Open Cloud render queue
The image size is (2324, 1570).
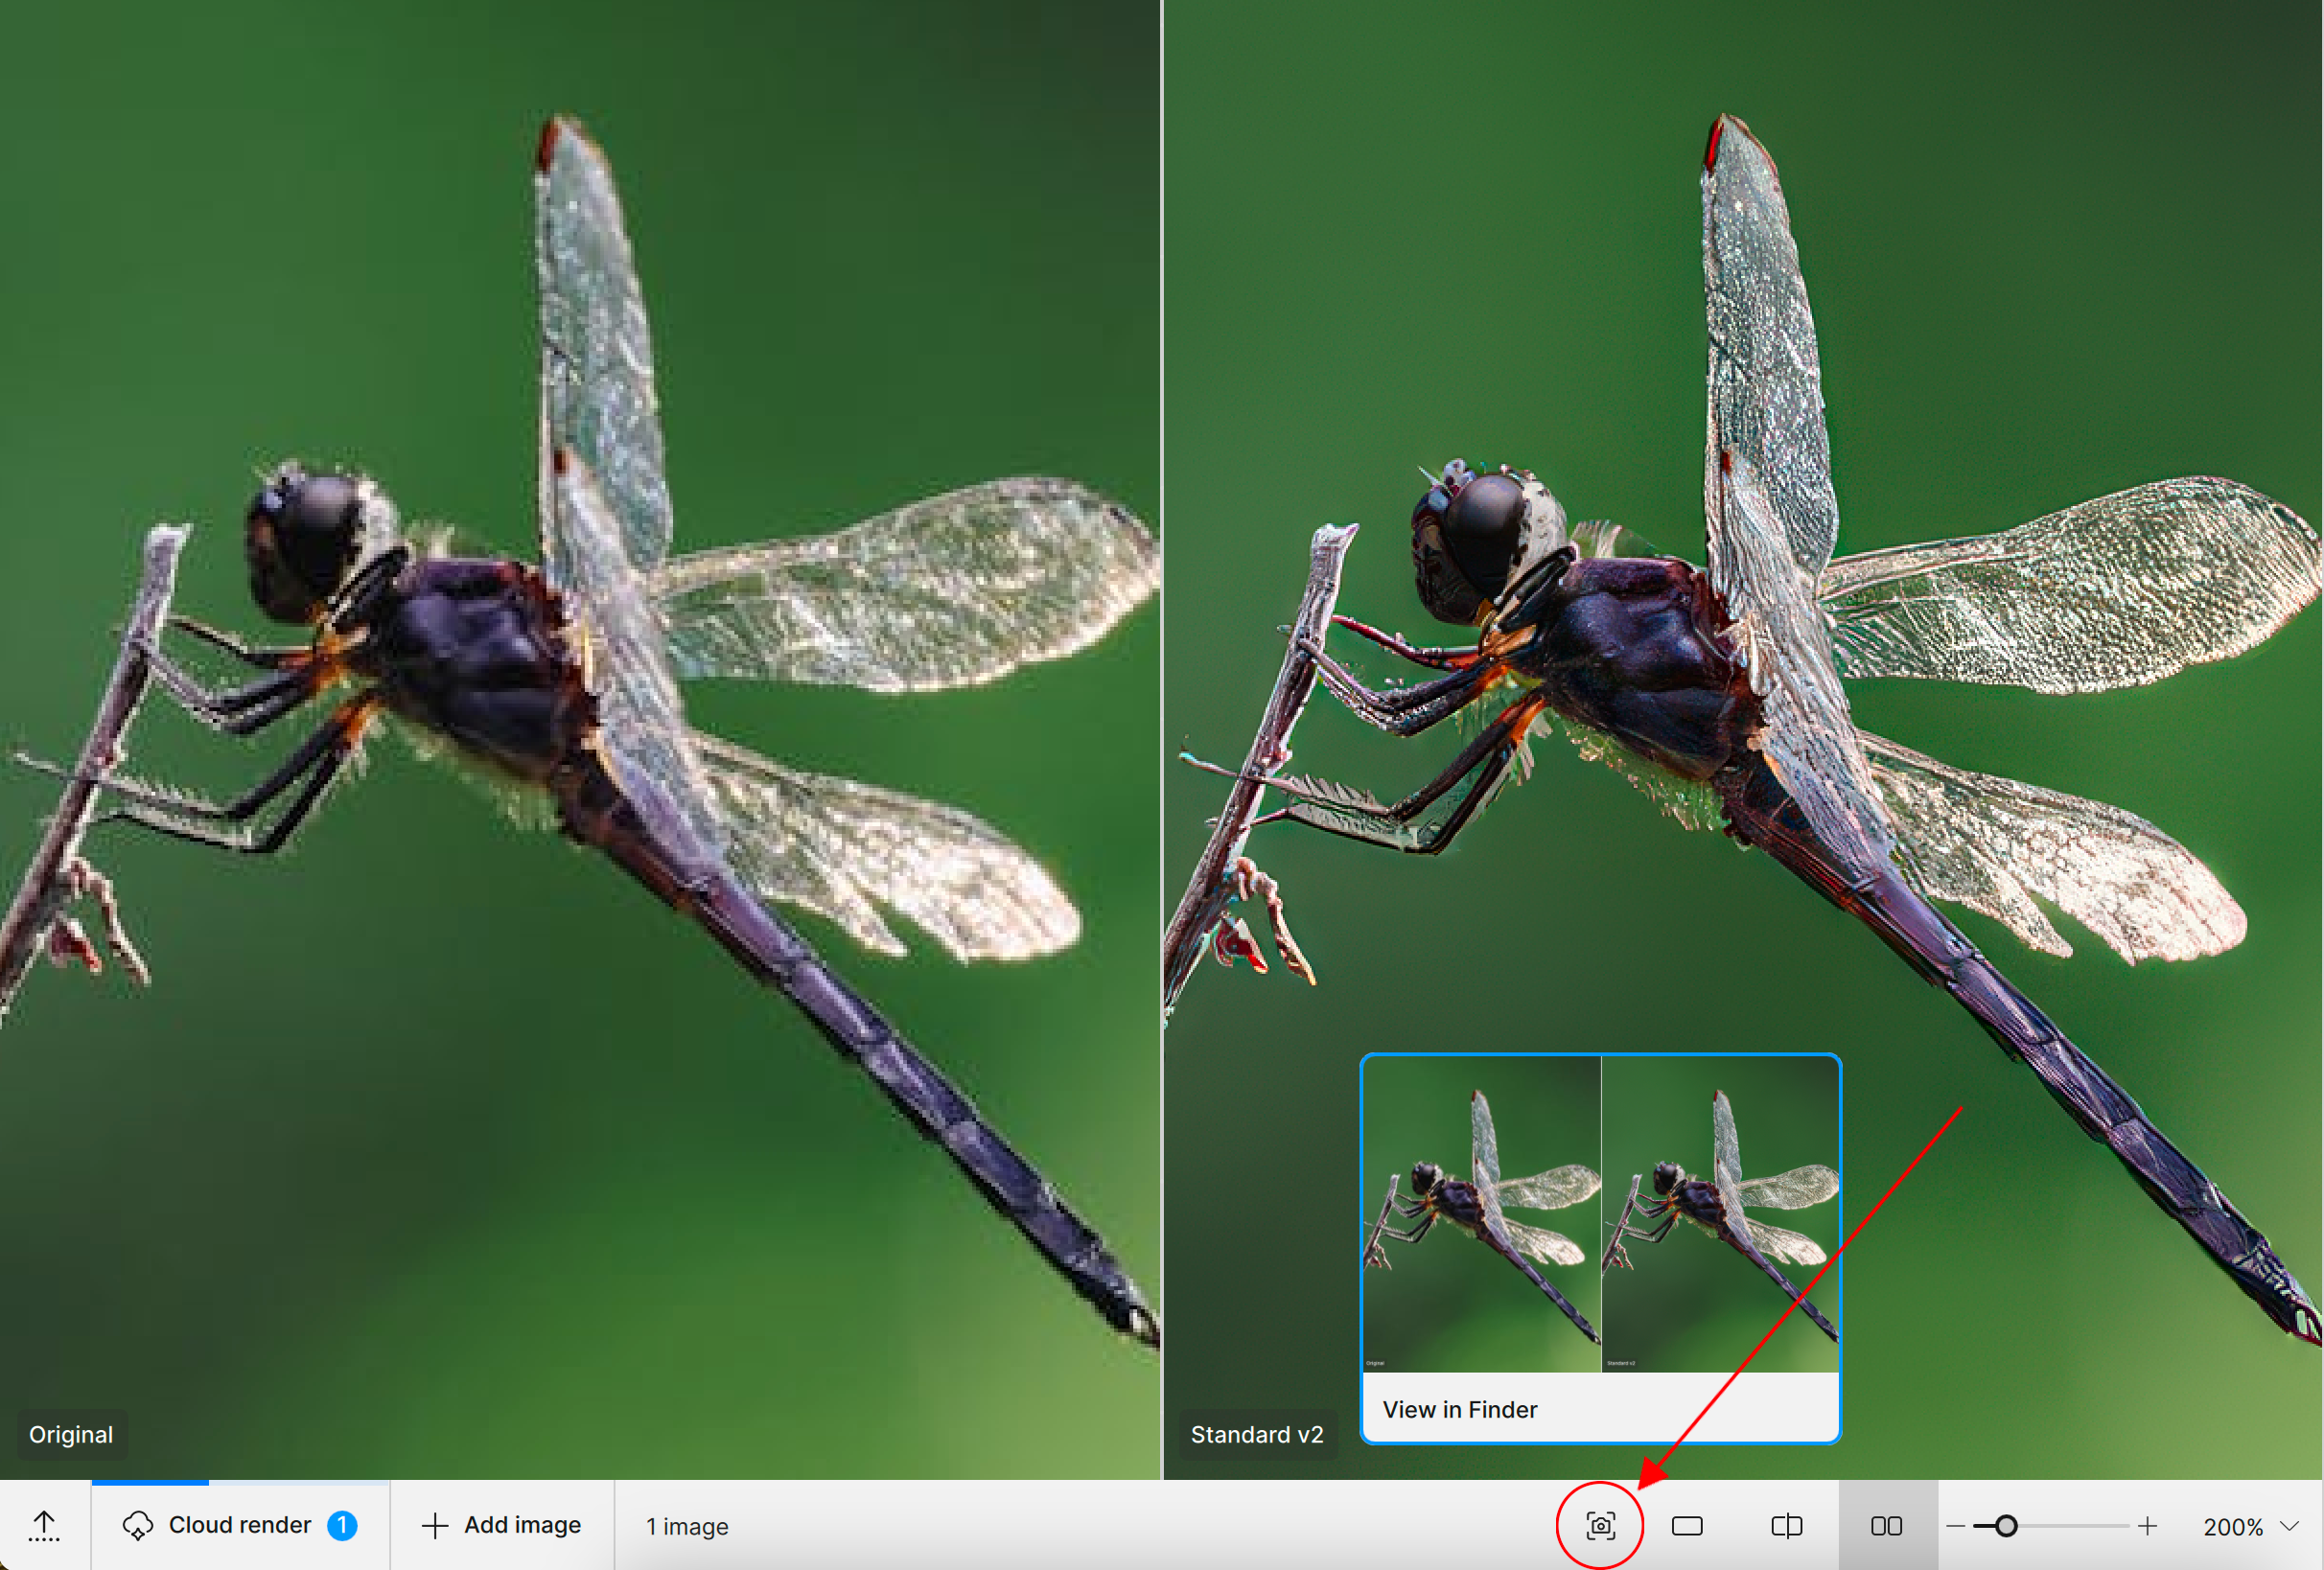[240, 1526]
